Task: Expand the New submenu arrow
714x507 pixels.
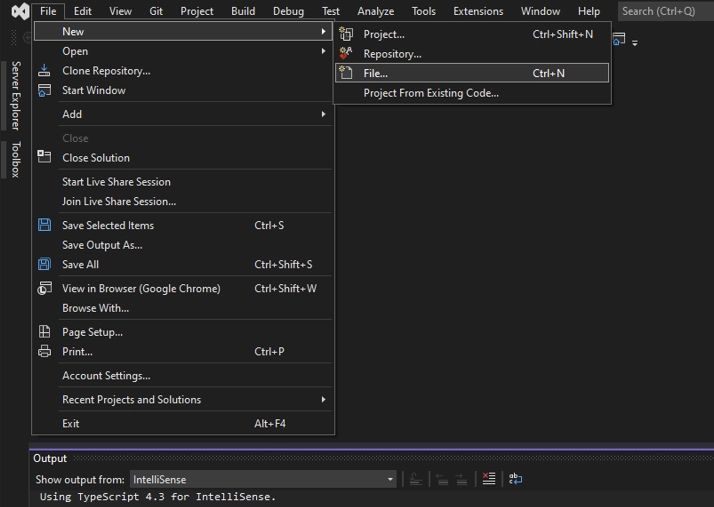Action: (x=323, y=31)
